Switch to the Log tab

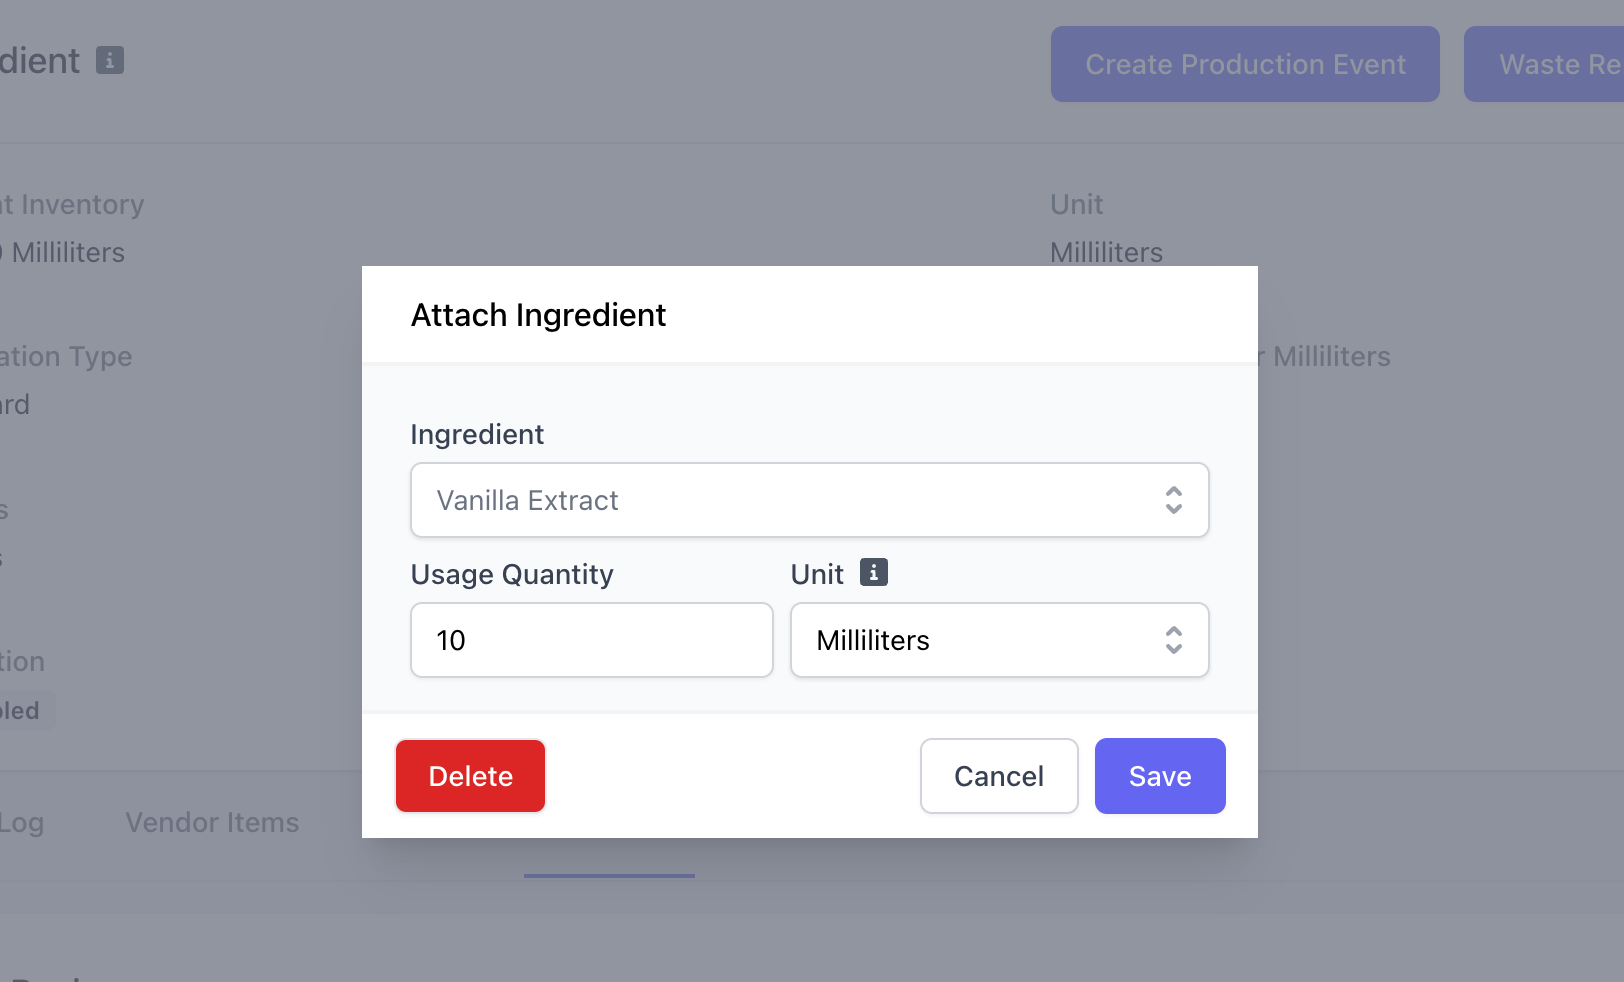pyautogui.click(x=21, y=823)
